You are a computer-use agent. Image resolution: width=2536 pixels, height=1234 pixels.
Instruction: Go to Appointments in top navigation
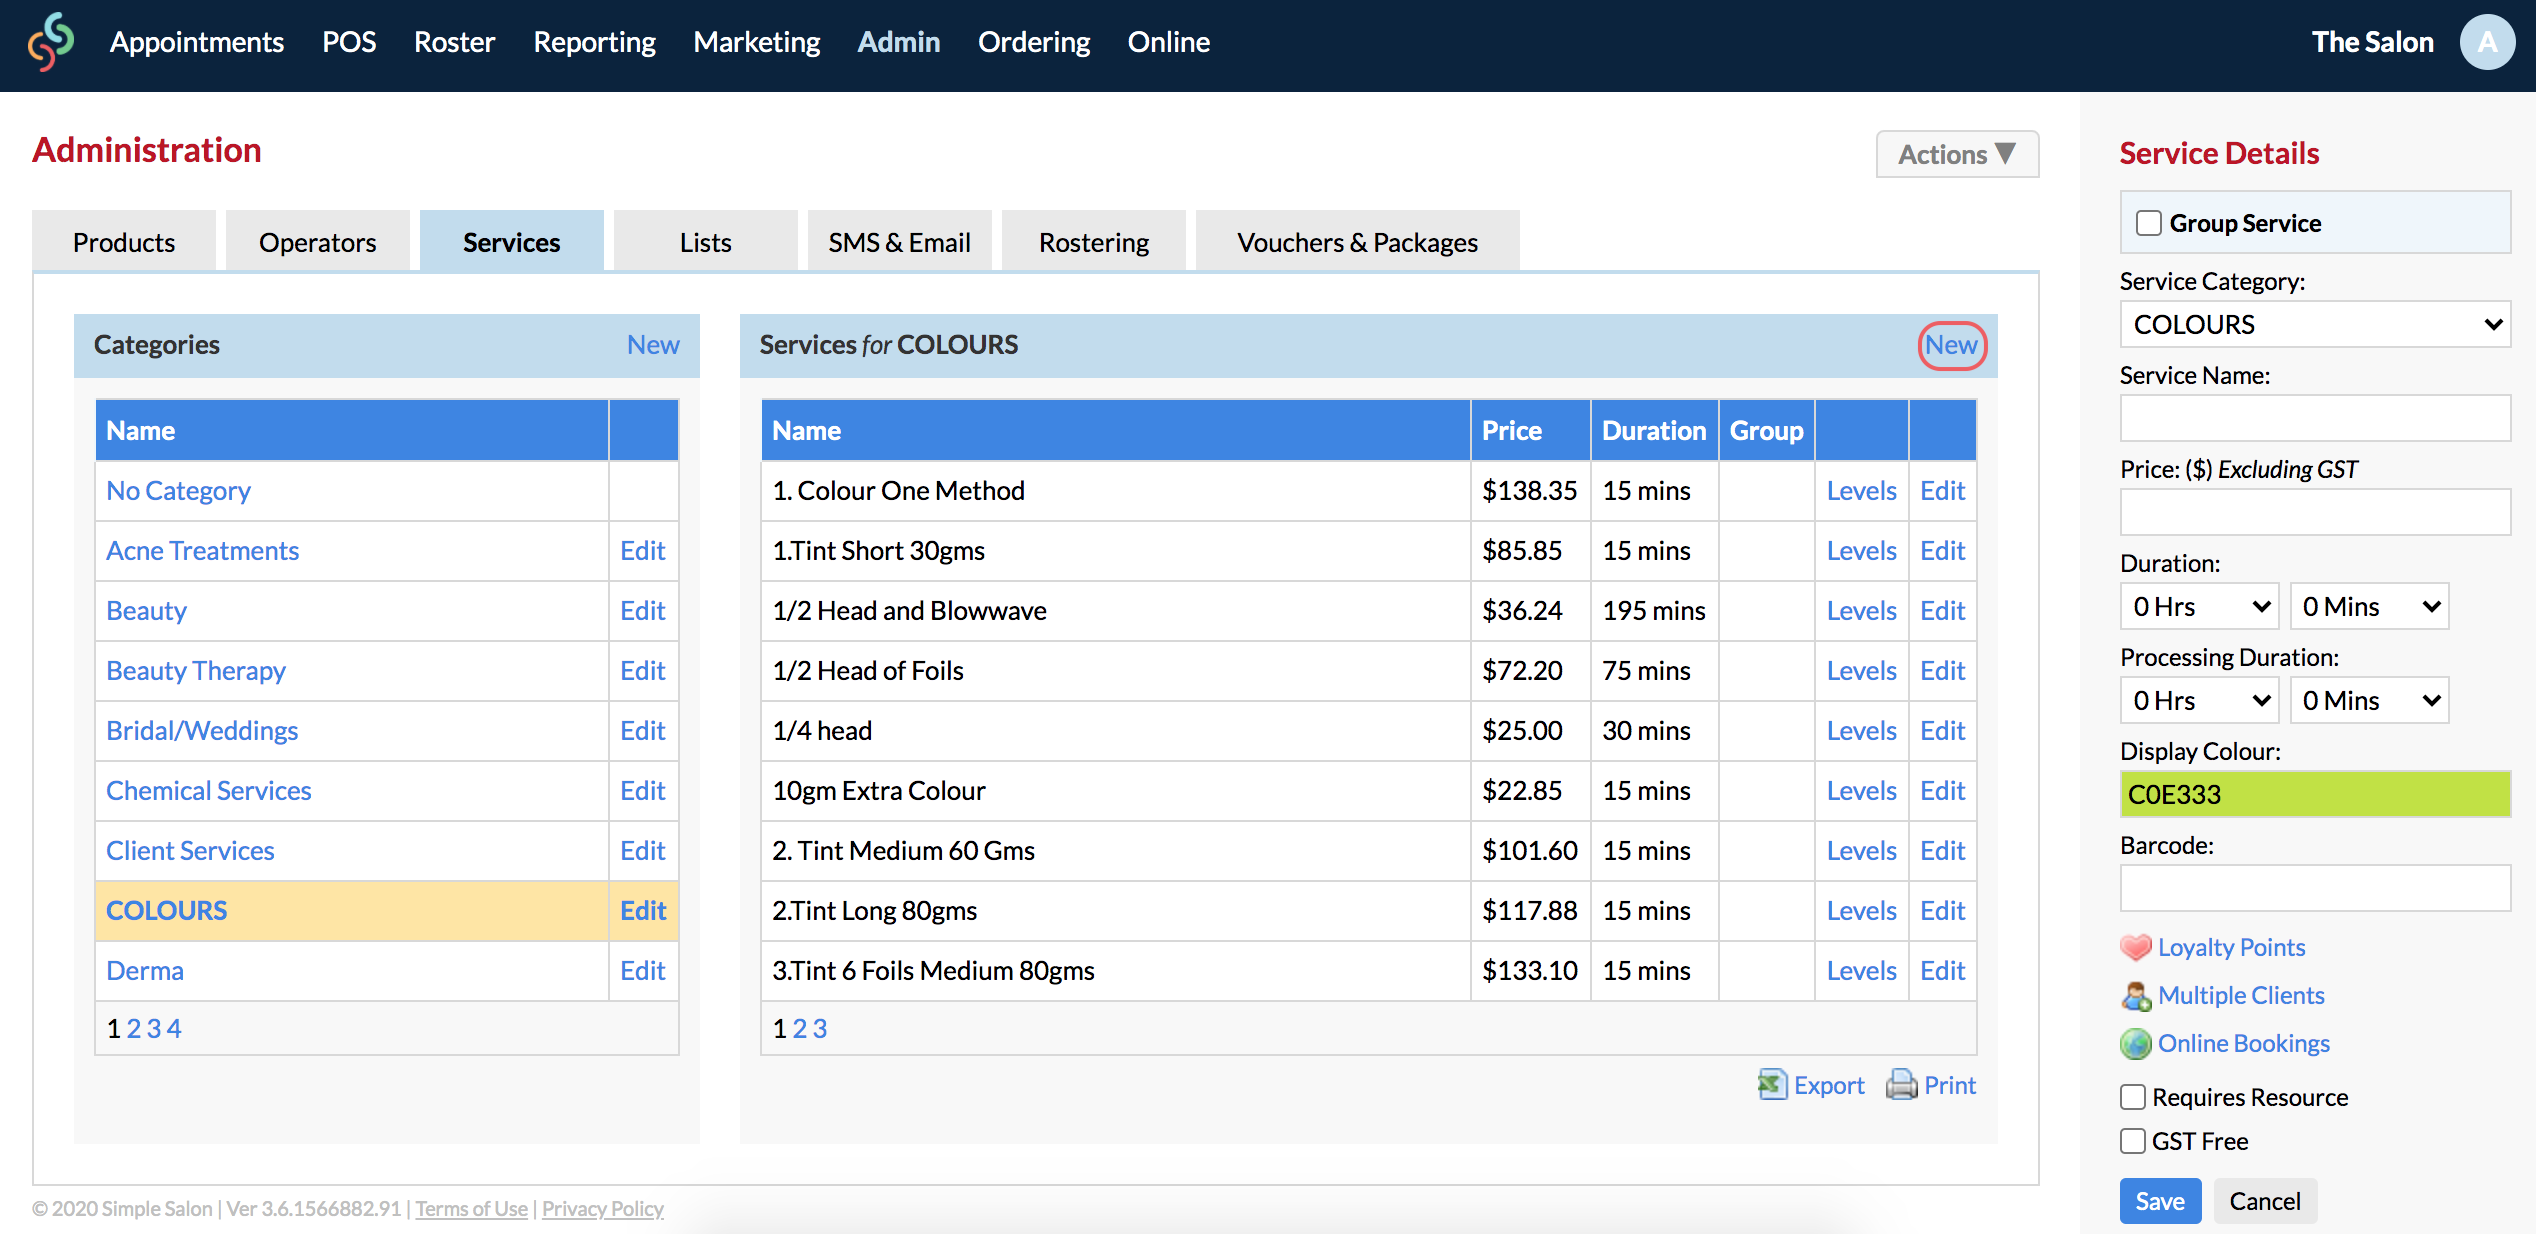pyautogui.click(x=197, y=42)
